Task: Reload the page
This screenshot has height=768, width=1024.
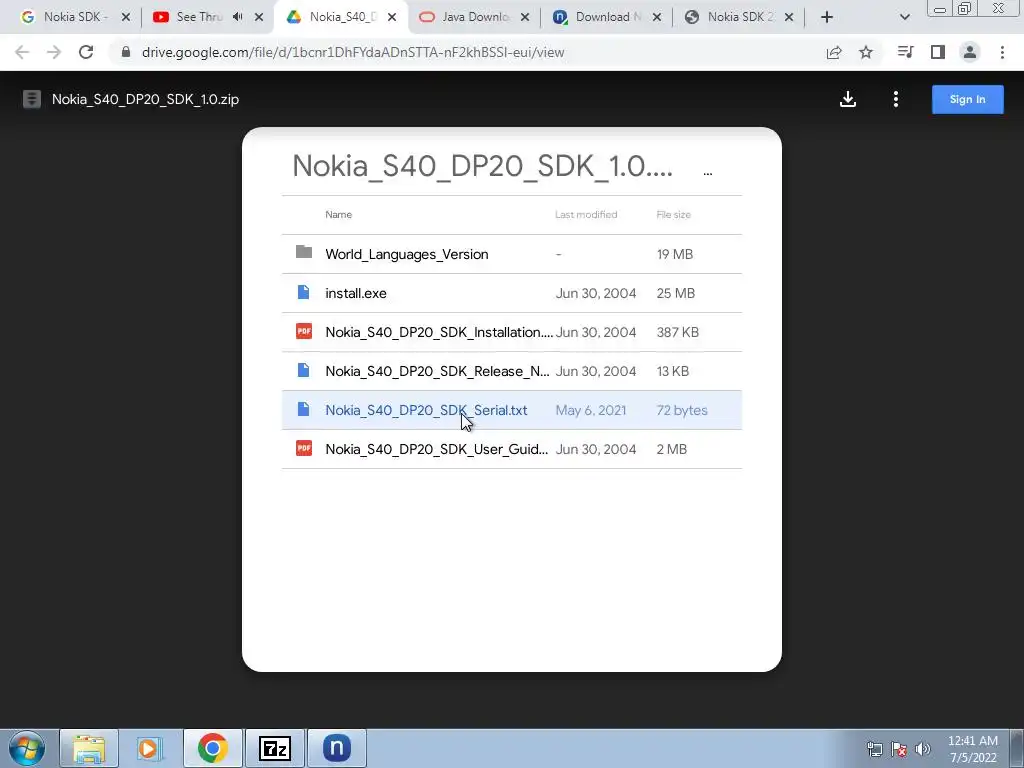Action: coord(86,52)
